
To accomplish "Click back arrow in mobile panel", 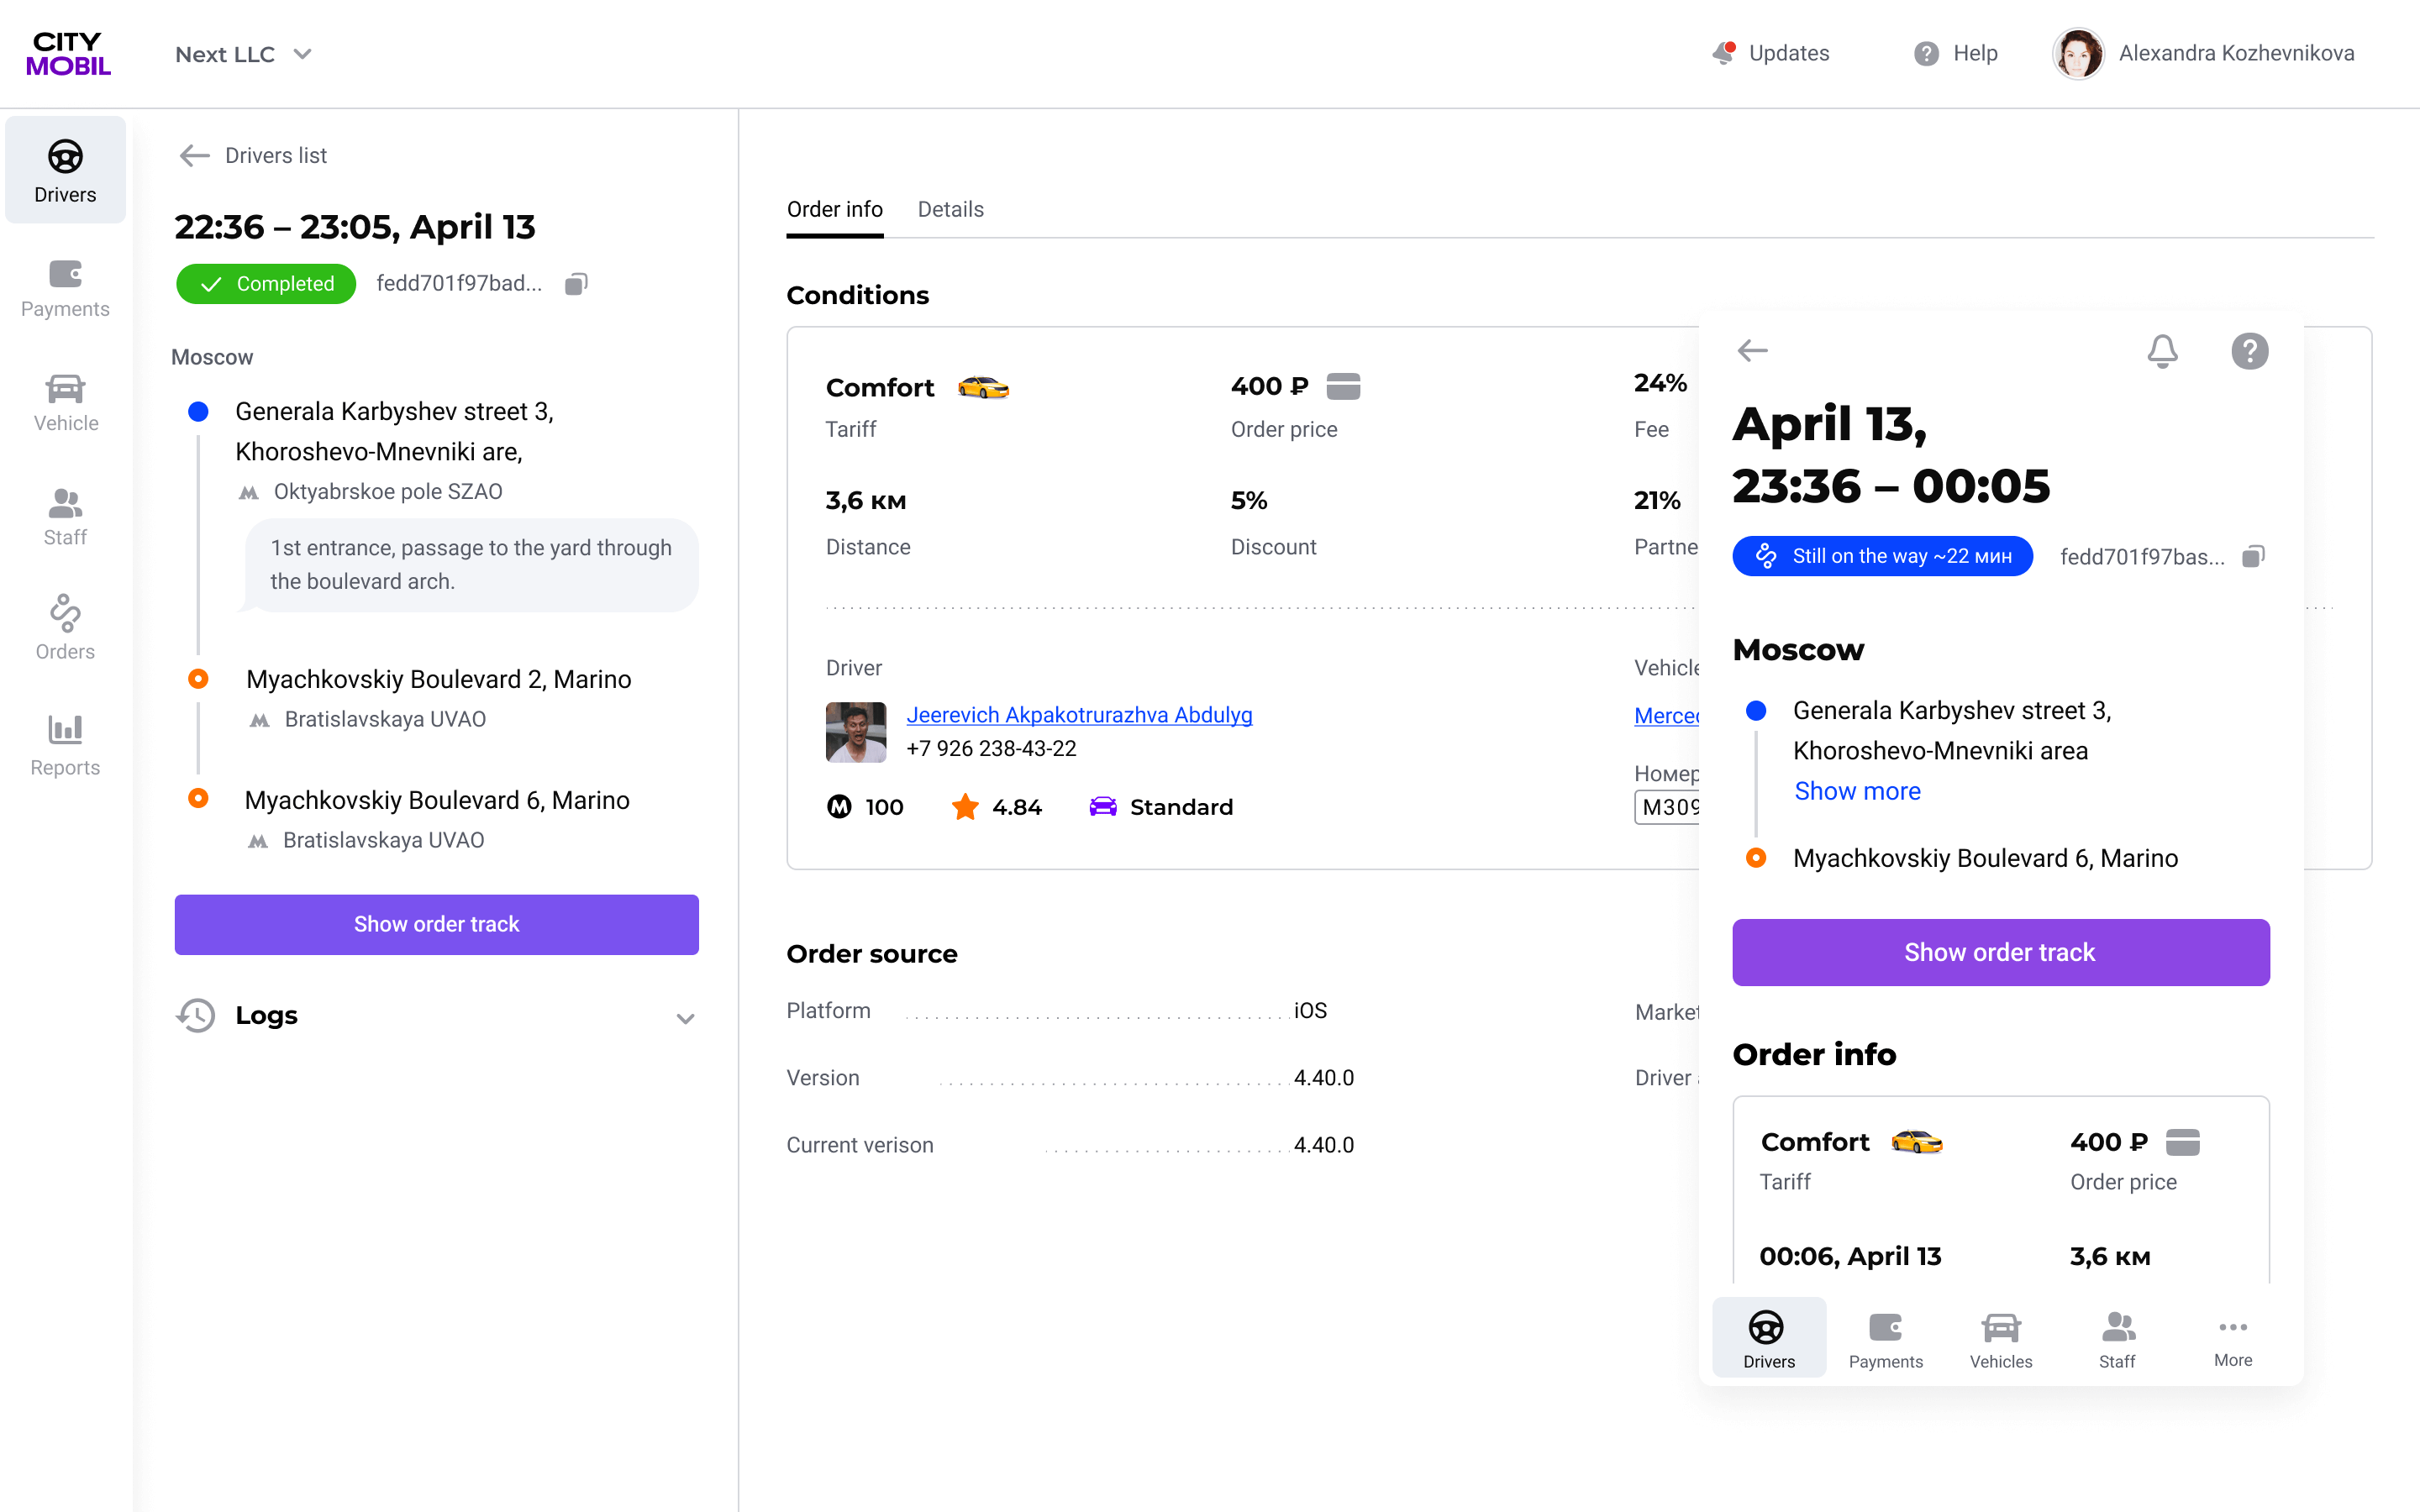I will point(1753,350).
